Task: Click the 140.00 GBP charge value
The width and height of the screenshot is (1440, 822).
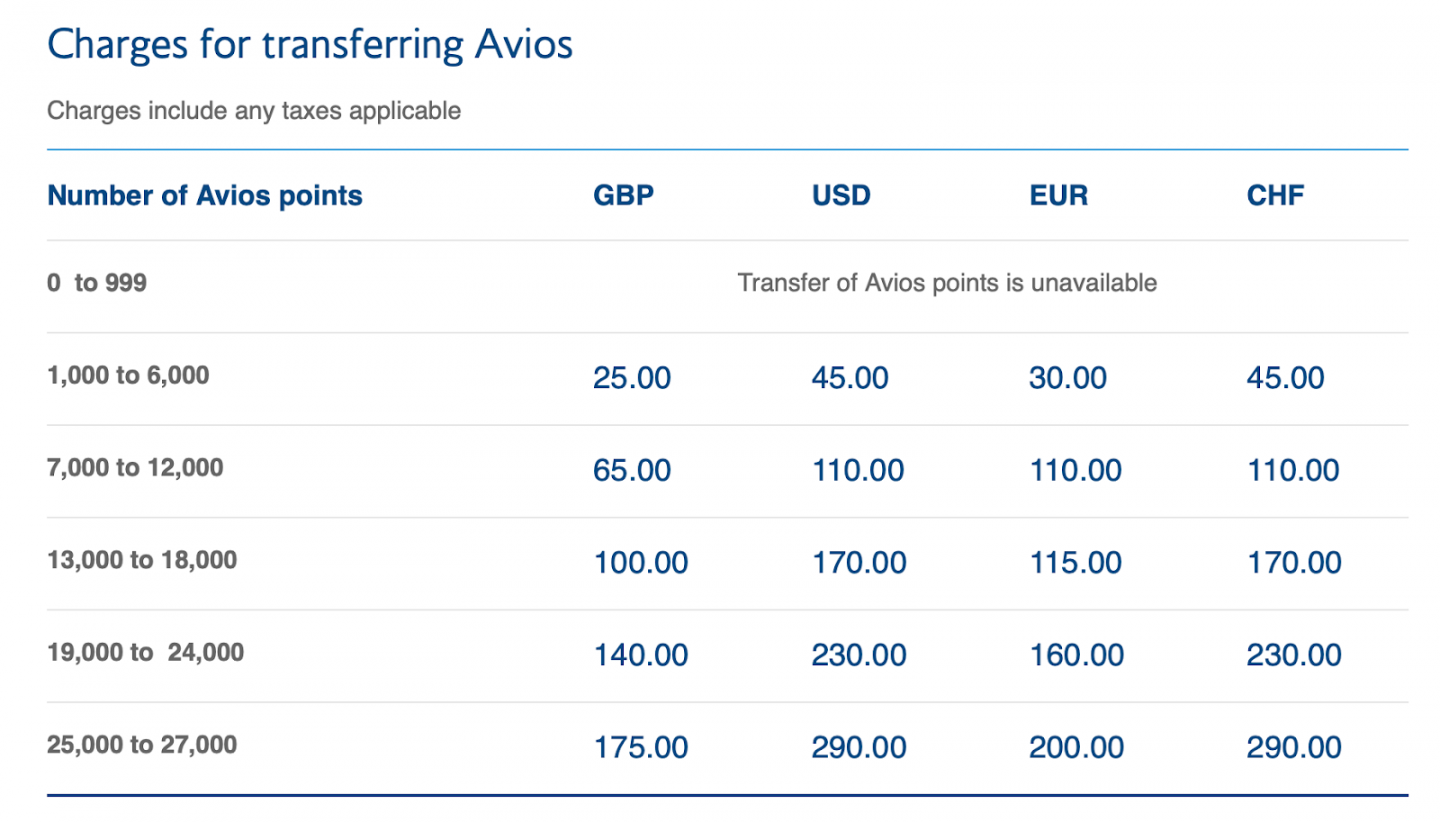Action: [641, 656]
